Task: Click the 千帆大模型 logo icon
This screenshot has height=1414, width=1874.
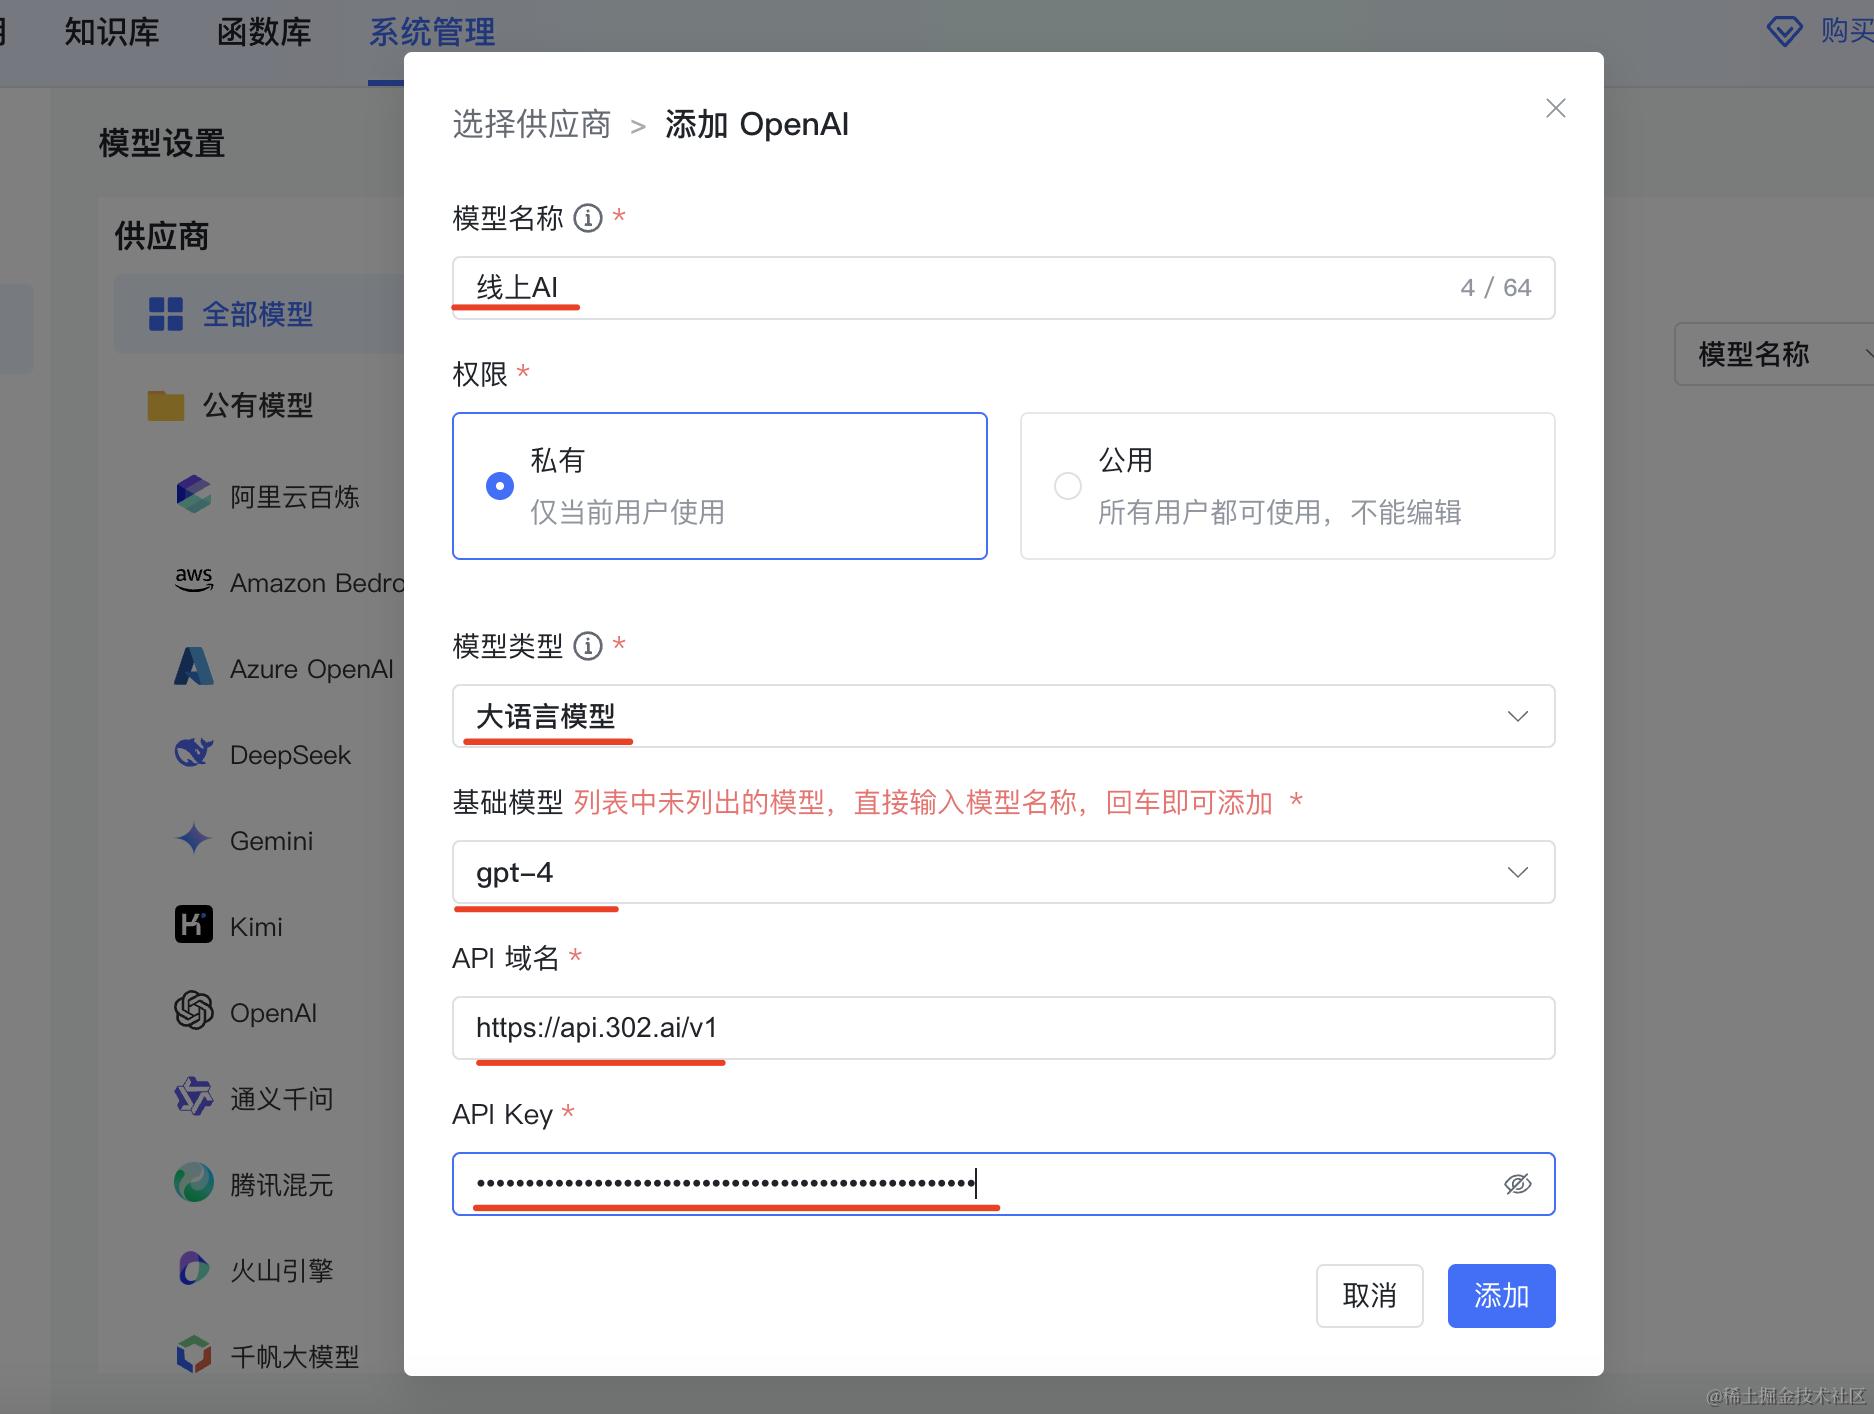Action: [x=194, y=1355]
